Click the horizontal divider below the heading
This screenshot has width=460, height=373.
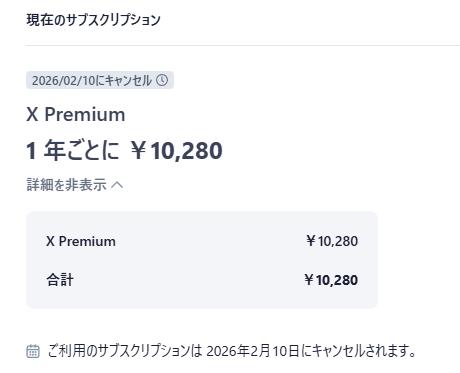point(242,45)
